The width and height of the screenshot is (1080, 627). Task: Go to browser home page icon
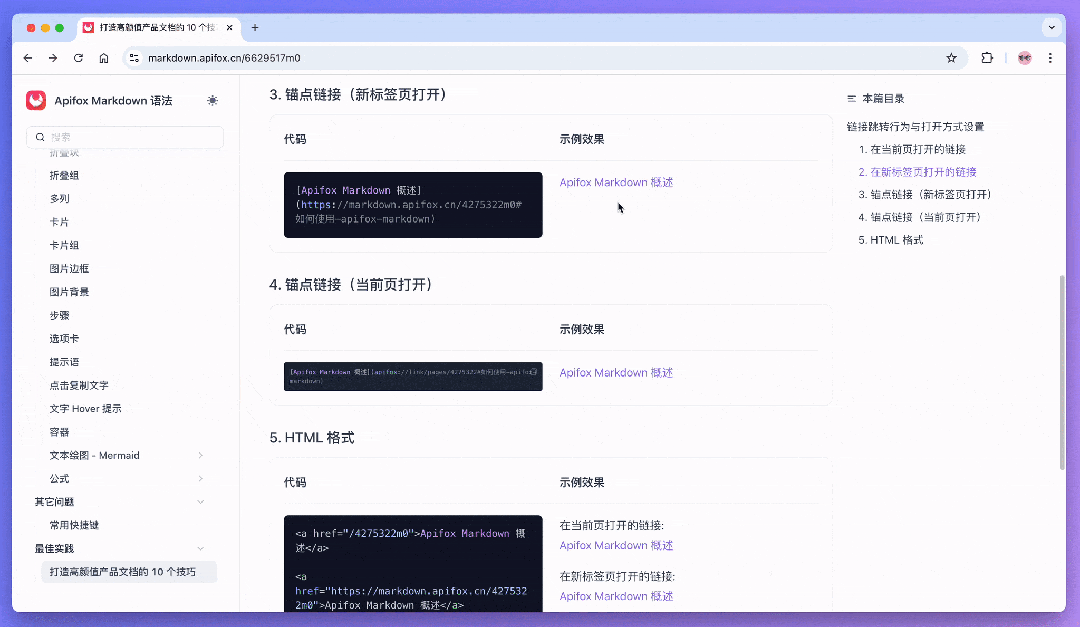104,58
